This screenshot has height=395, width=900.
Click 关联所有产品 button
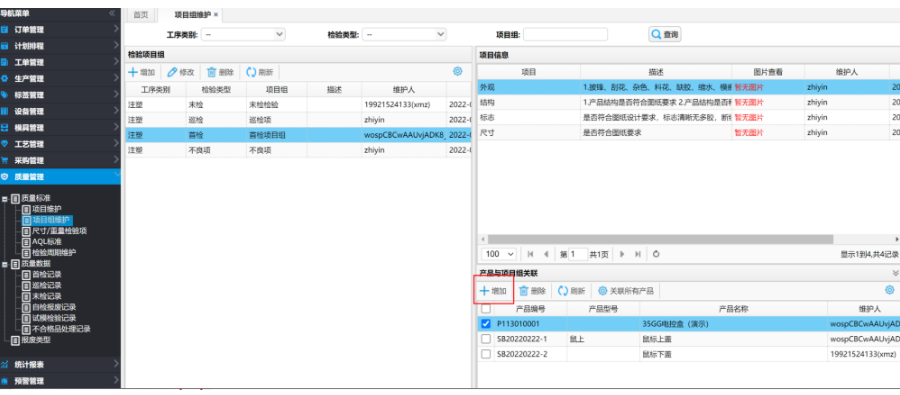click(626, 291)
